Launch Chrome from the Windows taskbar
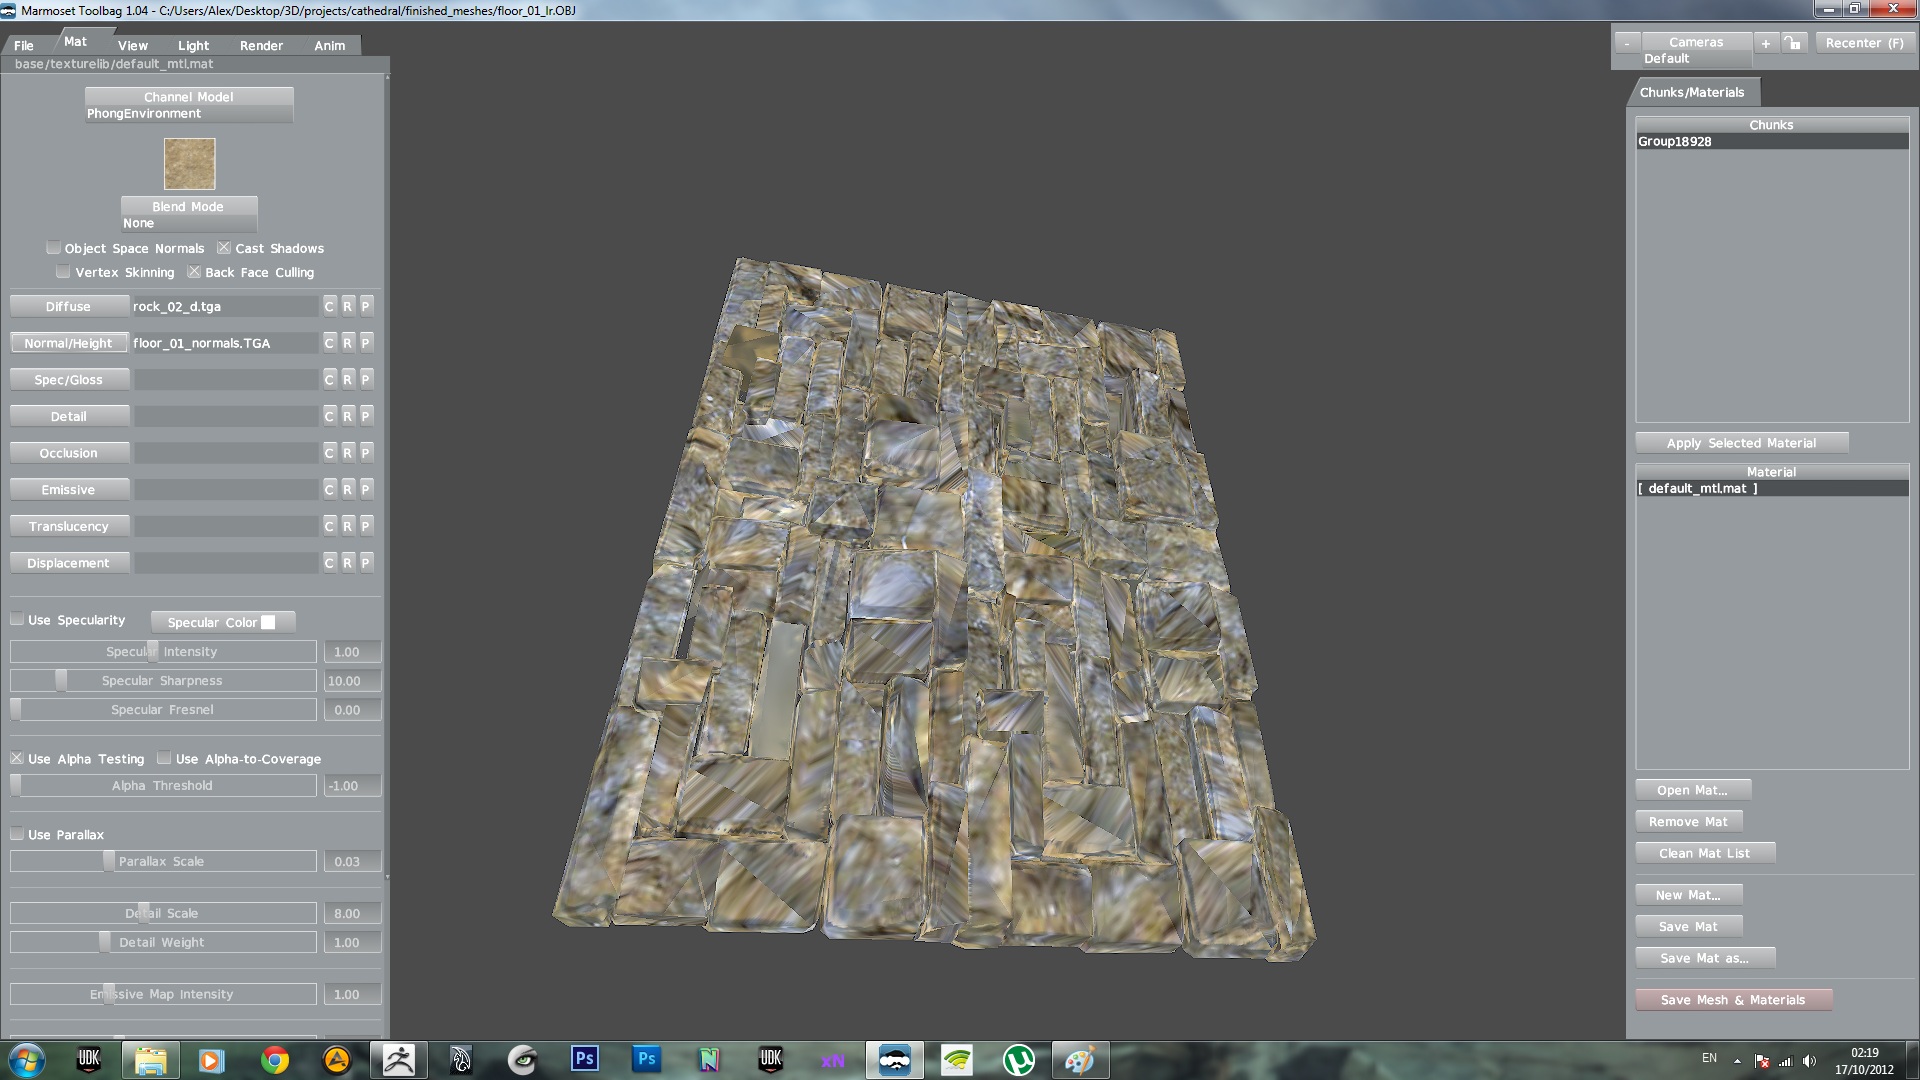Screen dimensions: 1920x1080 coord(274,1060)
